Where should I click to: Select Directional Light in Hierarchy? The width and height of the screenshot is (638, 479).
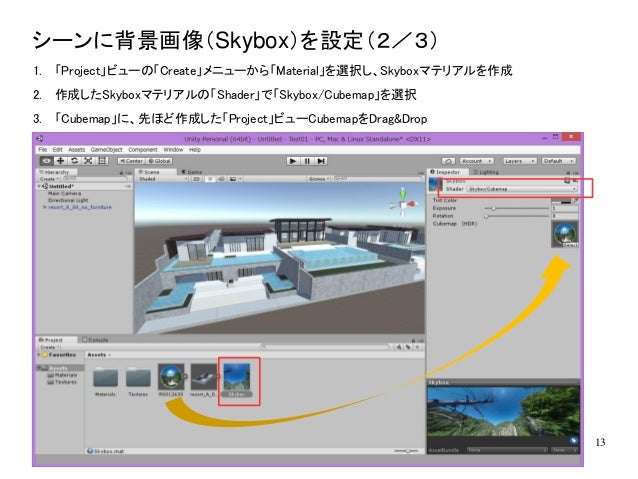point(68,200)
